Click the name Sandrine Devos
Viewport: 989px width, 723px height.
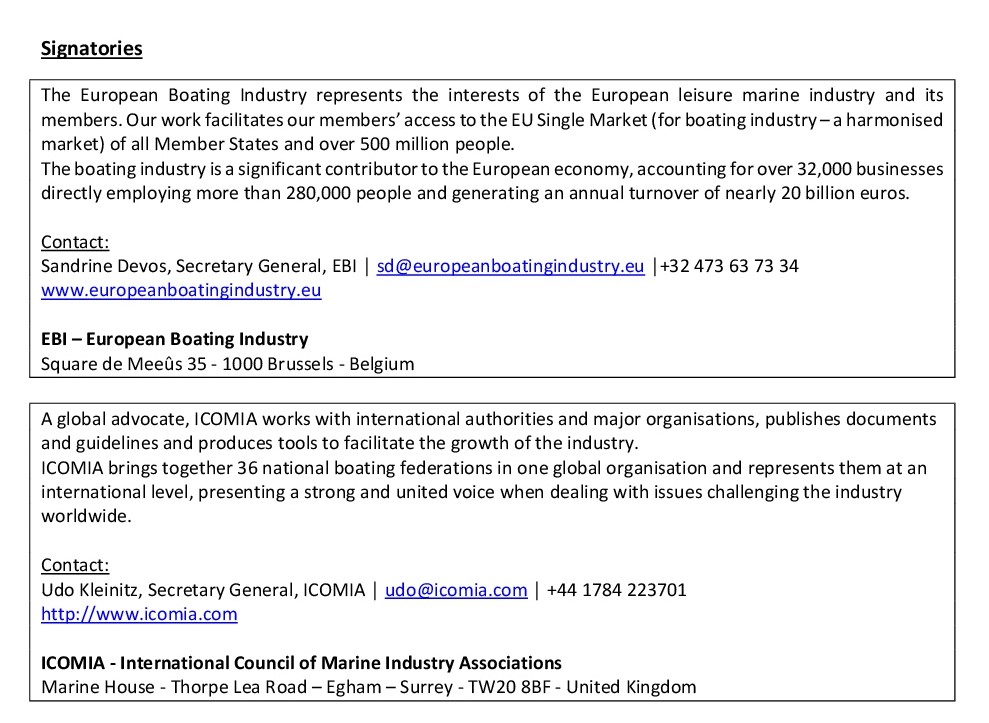pyautogui.click(x=96, y=266)
